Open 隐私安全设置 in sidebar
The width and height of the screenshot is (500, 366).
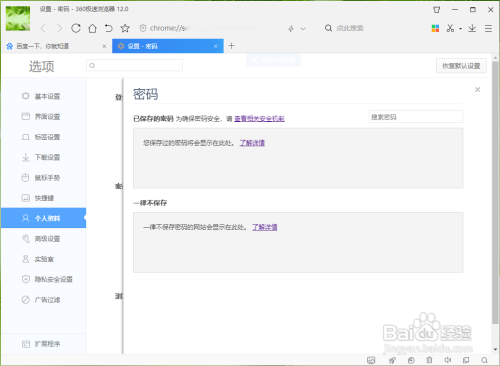pos(43,279)
